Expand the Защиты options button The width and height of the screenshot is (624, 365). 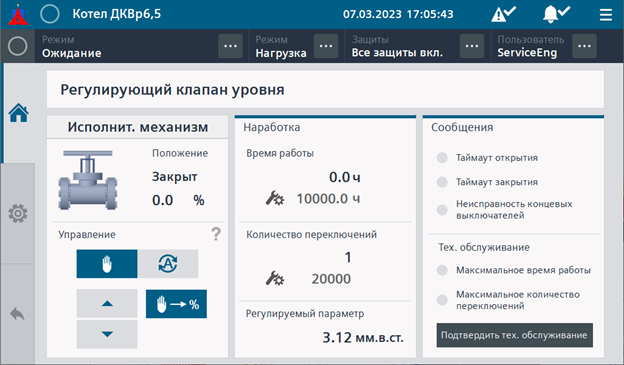(x=472, y=46)
